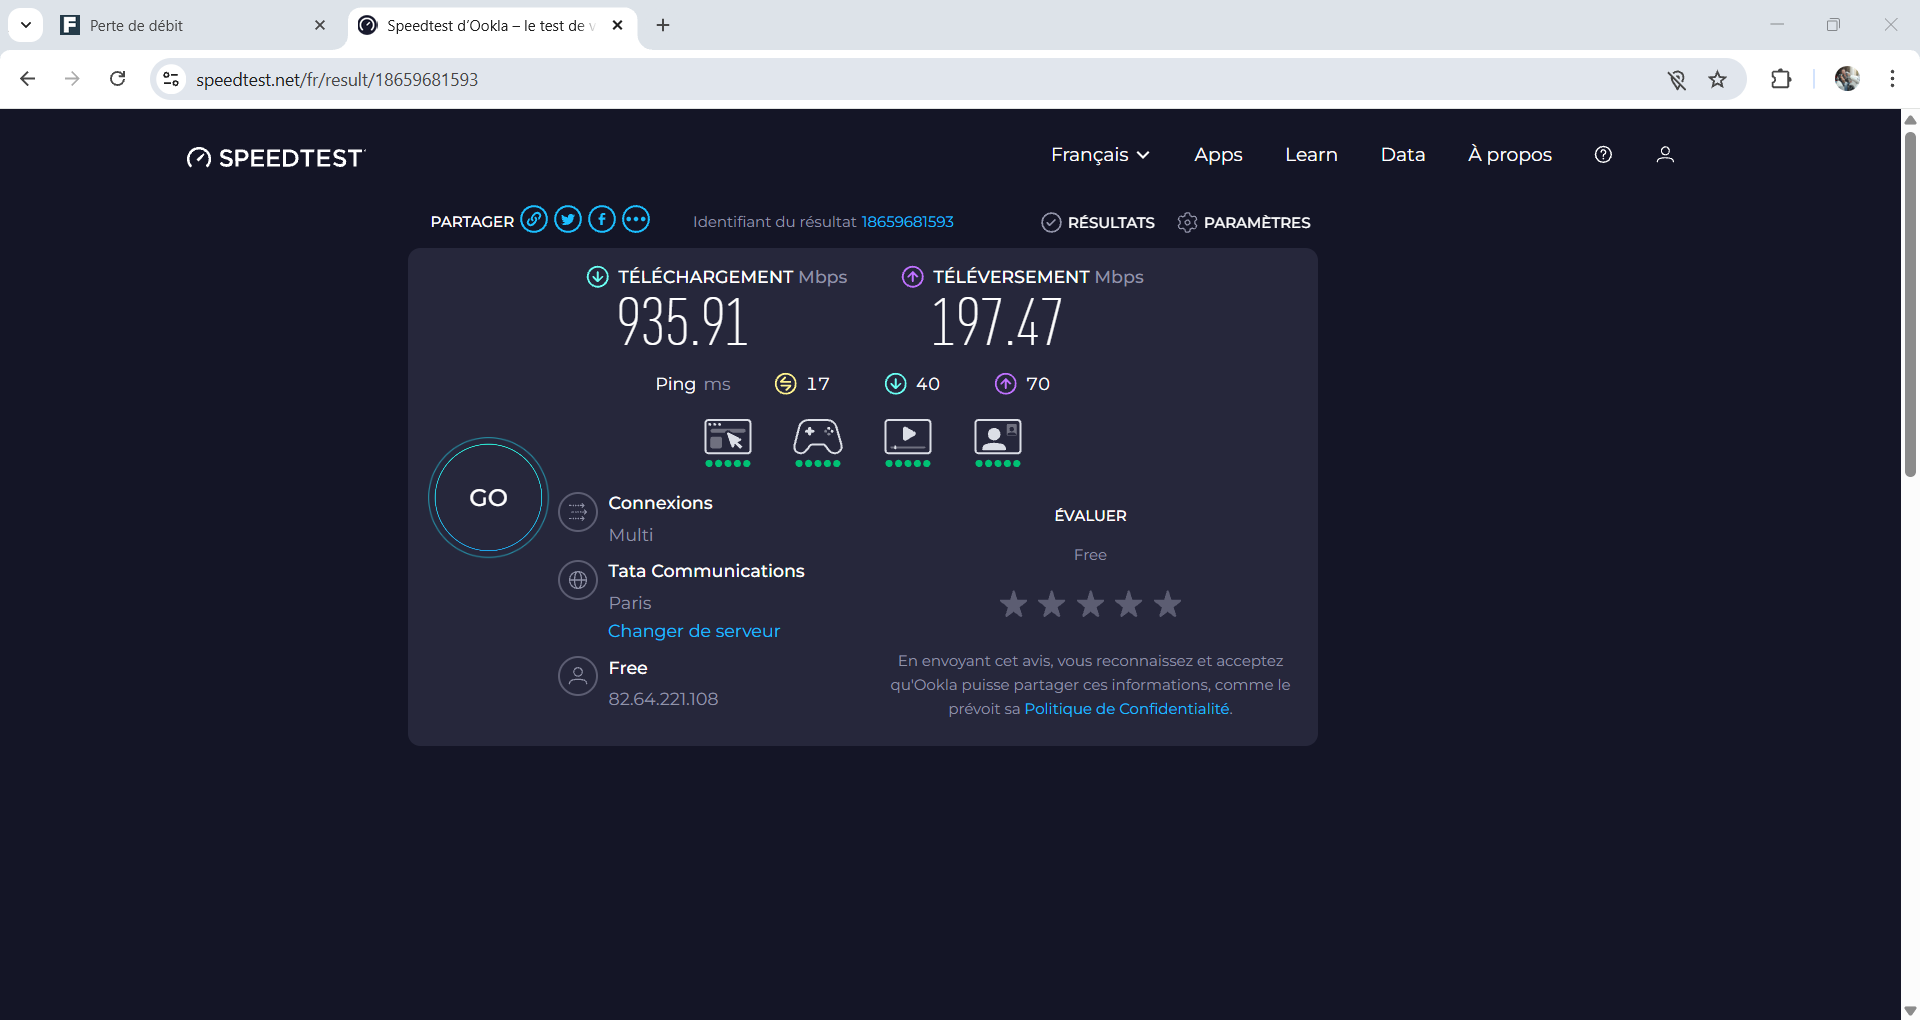The image size is (1920, 1020).
Task: Switch to the Perte de débit tab
Action: coord(193,26)
